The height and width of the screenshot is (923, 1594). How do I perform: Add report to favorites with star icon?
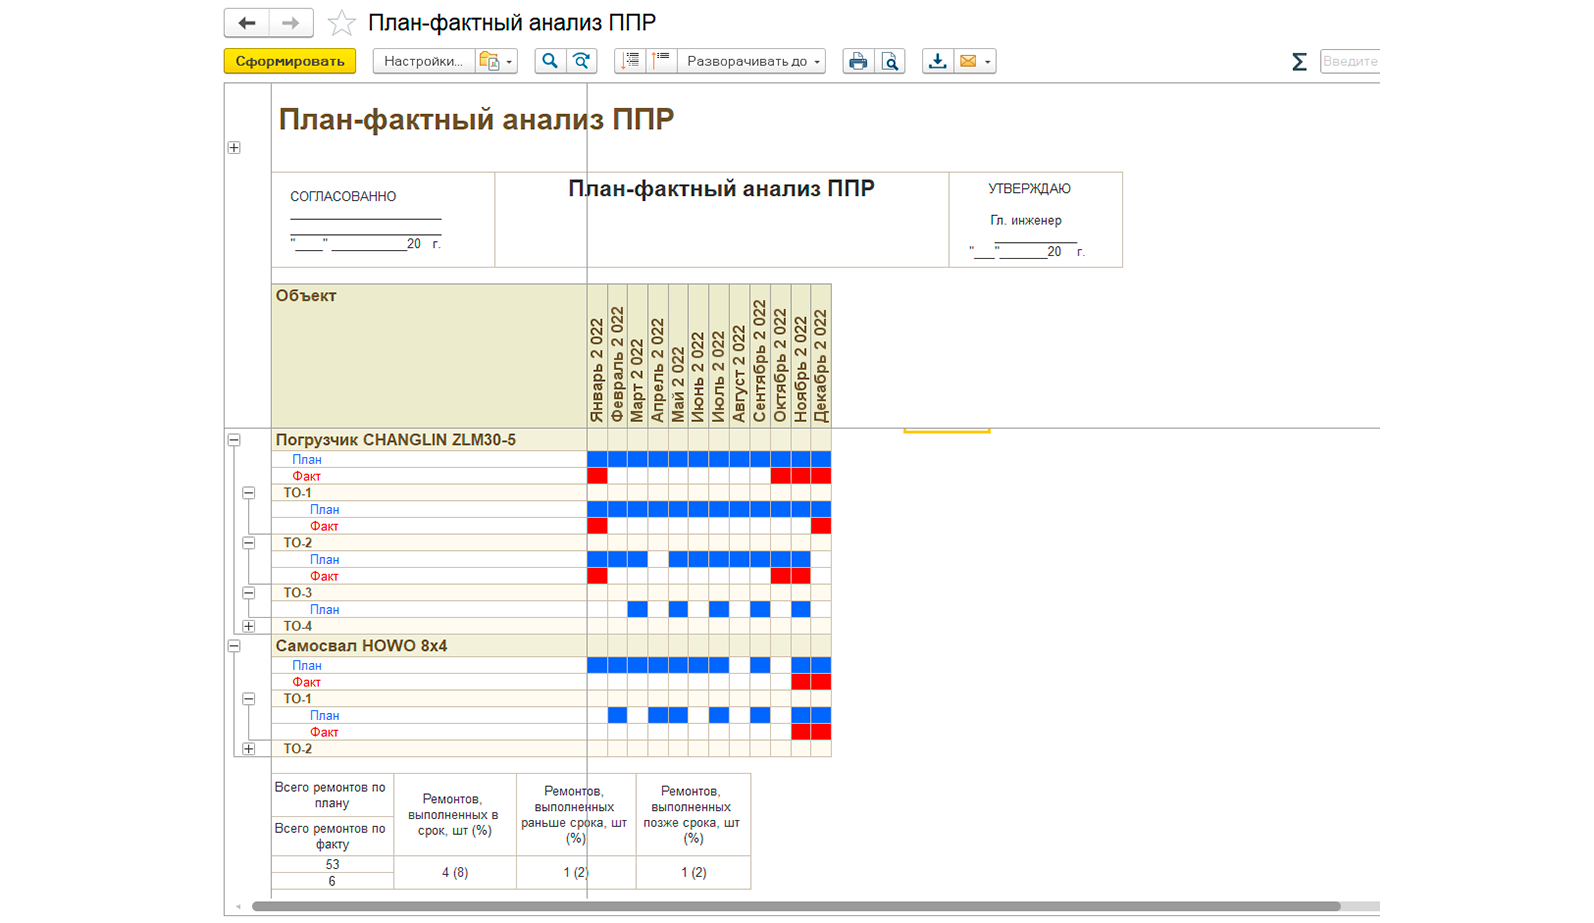(342, 22)
